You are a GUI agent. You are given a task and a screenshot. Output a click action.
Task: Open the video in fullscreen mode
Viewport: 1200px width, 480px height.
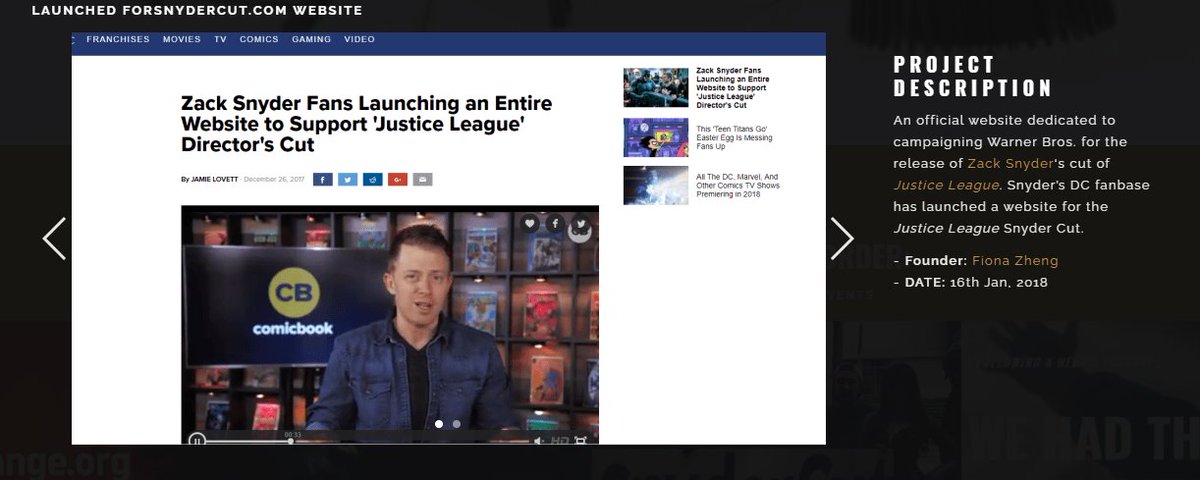pos(581,440)
